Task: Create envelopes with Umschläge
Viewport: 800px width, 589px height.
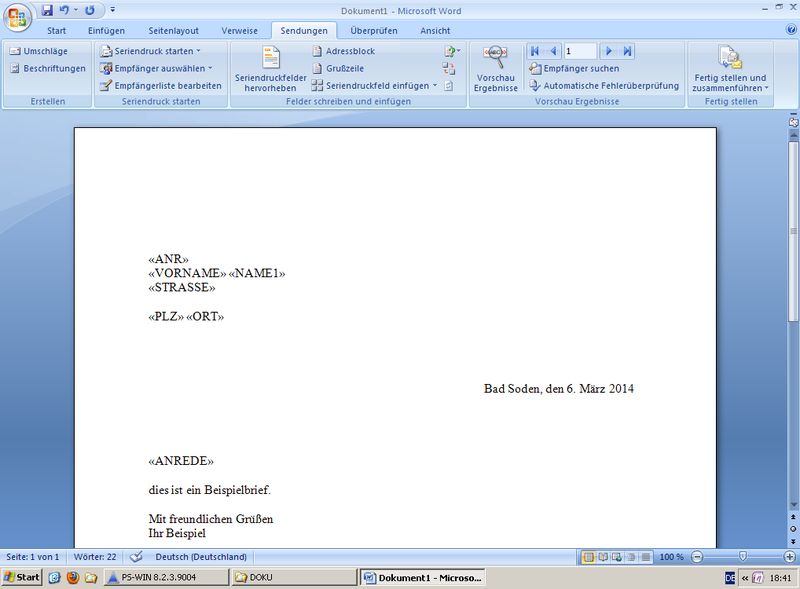Action: point(39,51)
